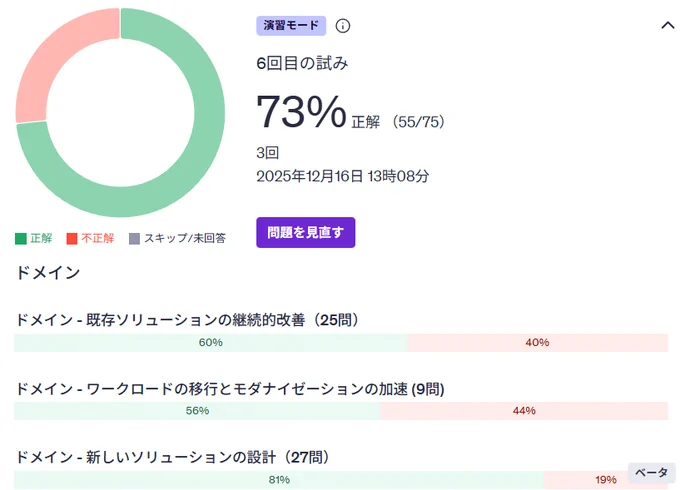The height and width of the screenshot is (490, 680).
Task: Click the 新しいソリューションの設計 domain heading
Action: pos(173,457)
